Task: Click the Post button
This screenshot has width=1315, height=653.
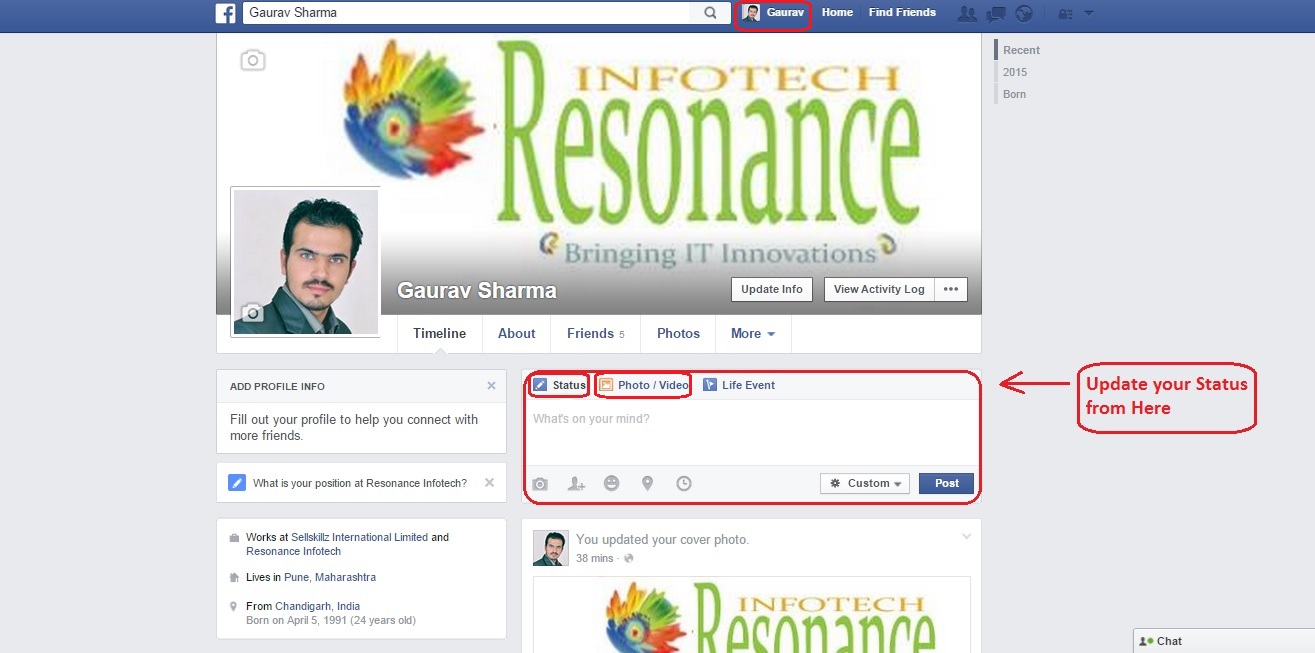Action: coord(946,483)
